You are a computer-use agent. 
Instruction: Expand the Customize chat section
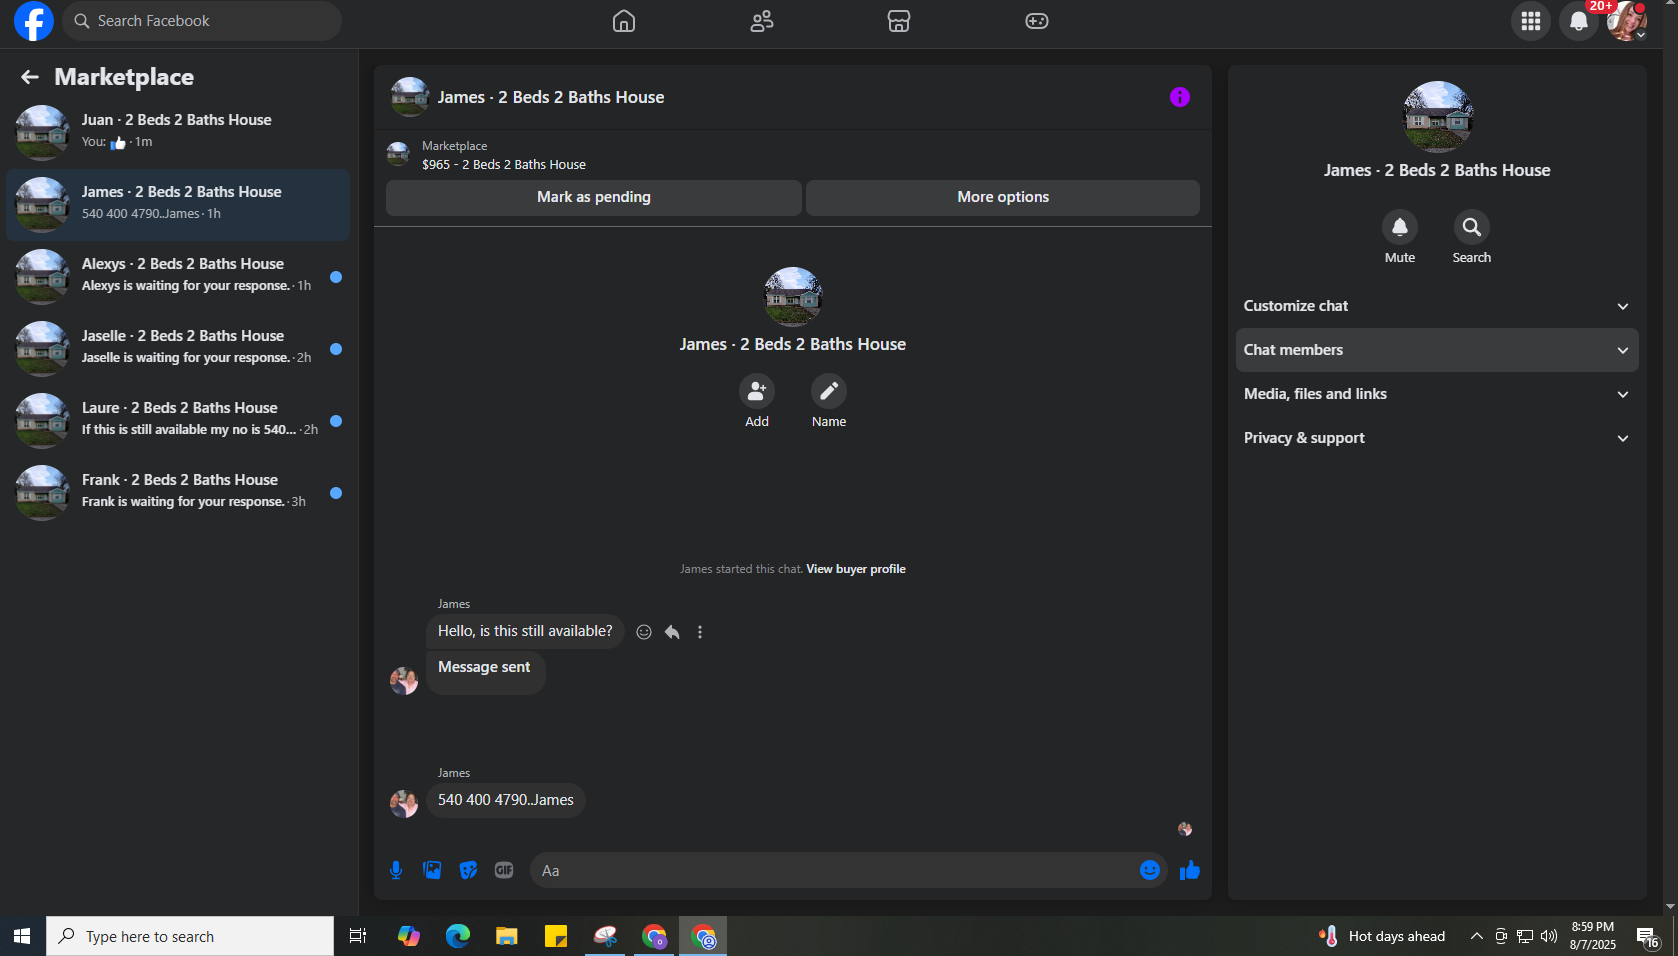pyautogui.click(x=1437, y=306)
